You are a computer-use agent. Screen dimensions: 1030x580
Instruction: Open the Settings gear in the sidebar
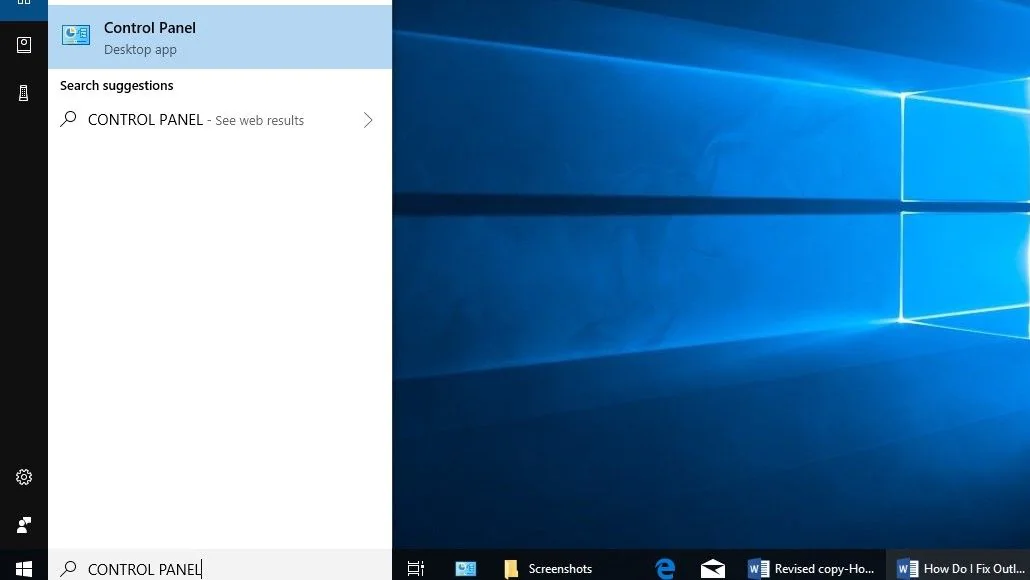tap(24, 477)
